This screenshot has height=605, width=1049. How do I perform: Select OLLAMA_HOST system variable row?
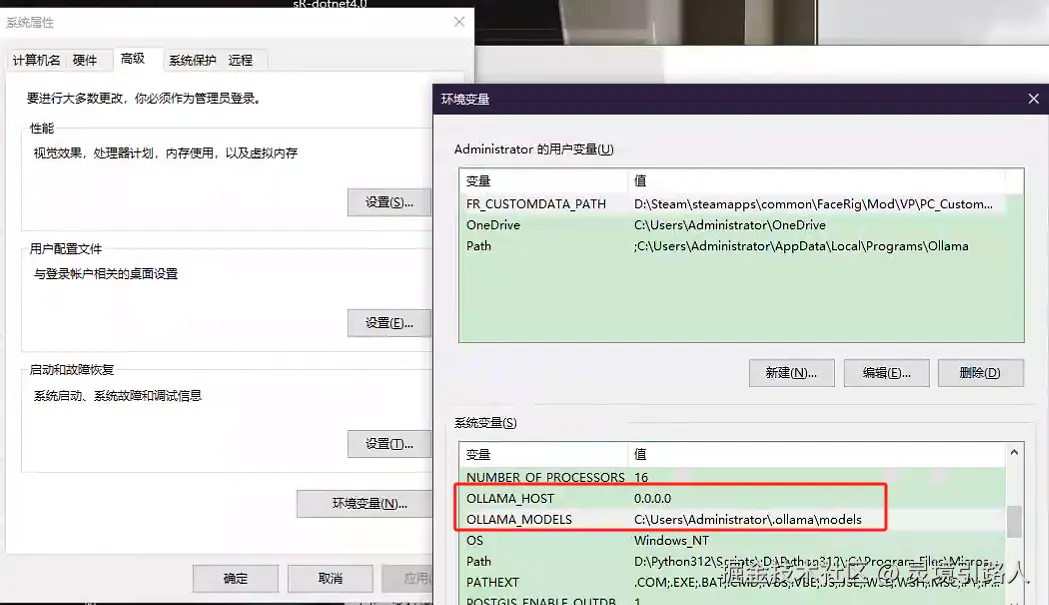click(x=733, y=499)
